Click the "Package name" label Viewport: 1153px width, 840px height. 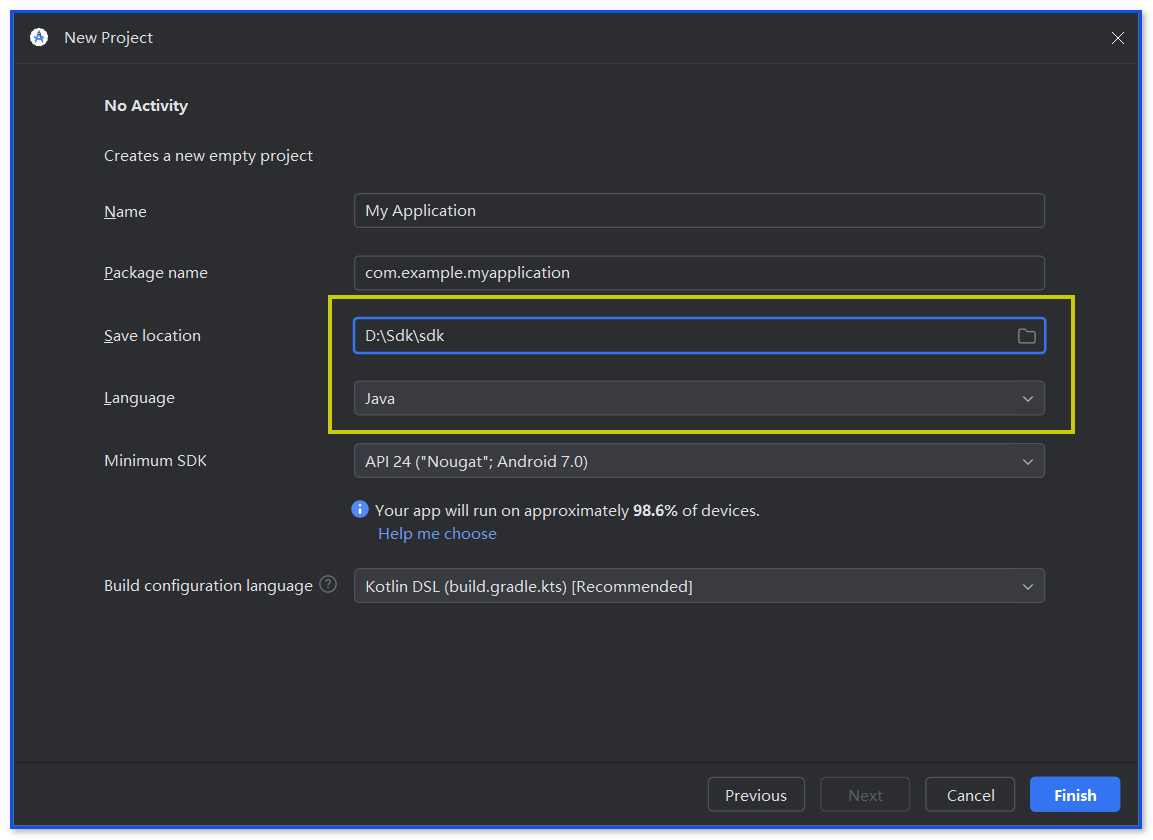(156, 273)
